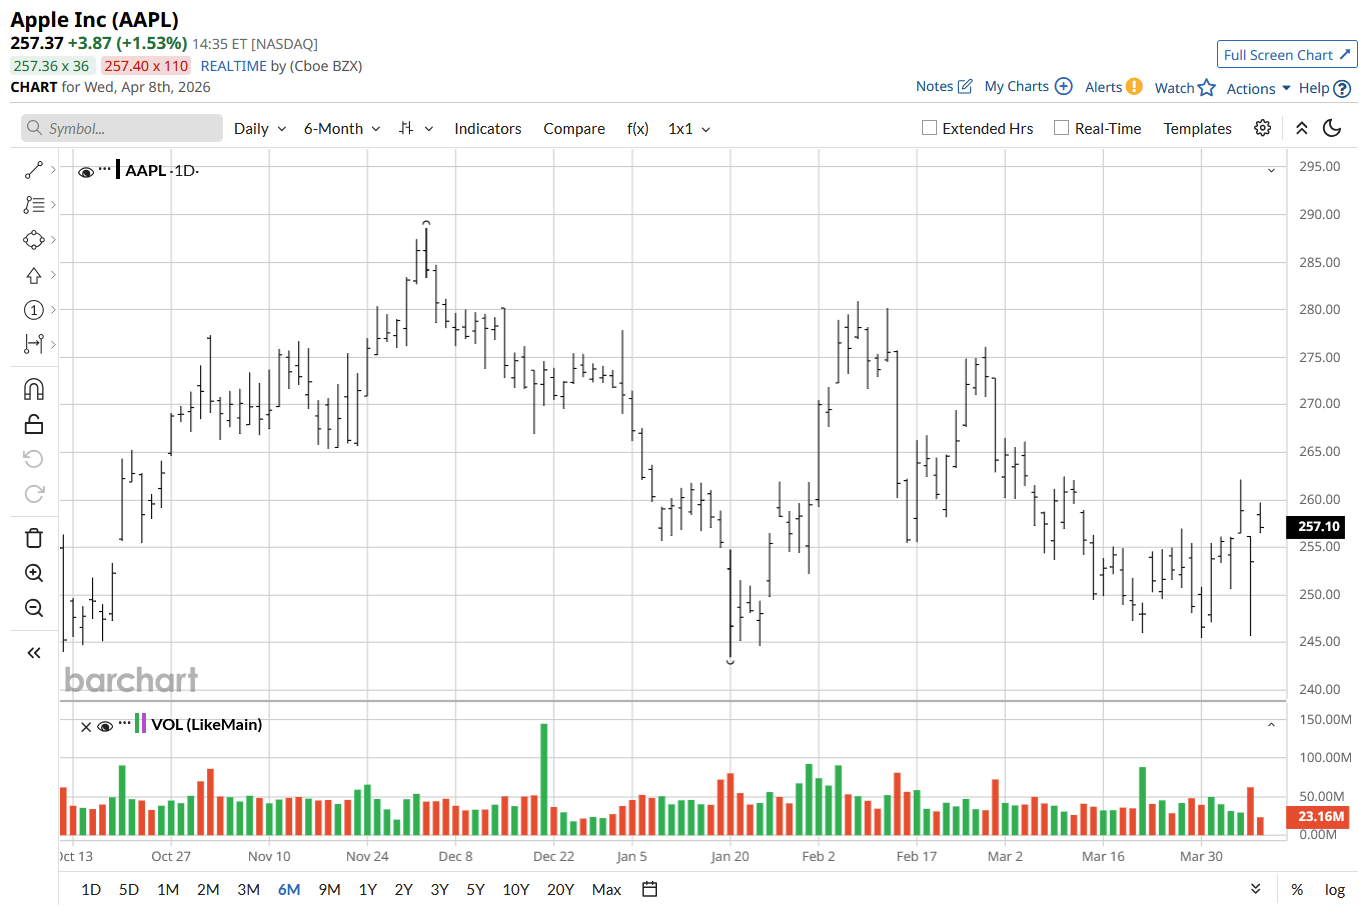Open AAPL series options ellipsis menu
Image resolution: width=1371 pixels, height=918 pixels.
click(105, 169)
